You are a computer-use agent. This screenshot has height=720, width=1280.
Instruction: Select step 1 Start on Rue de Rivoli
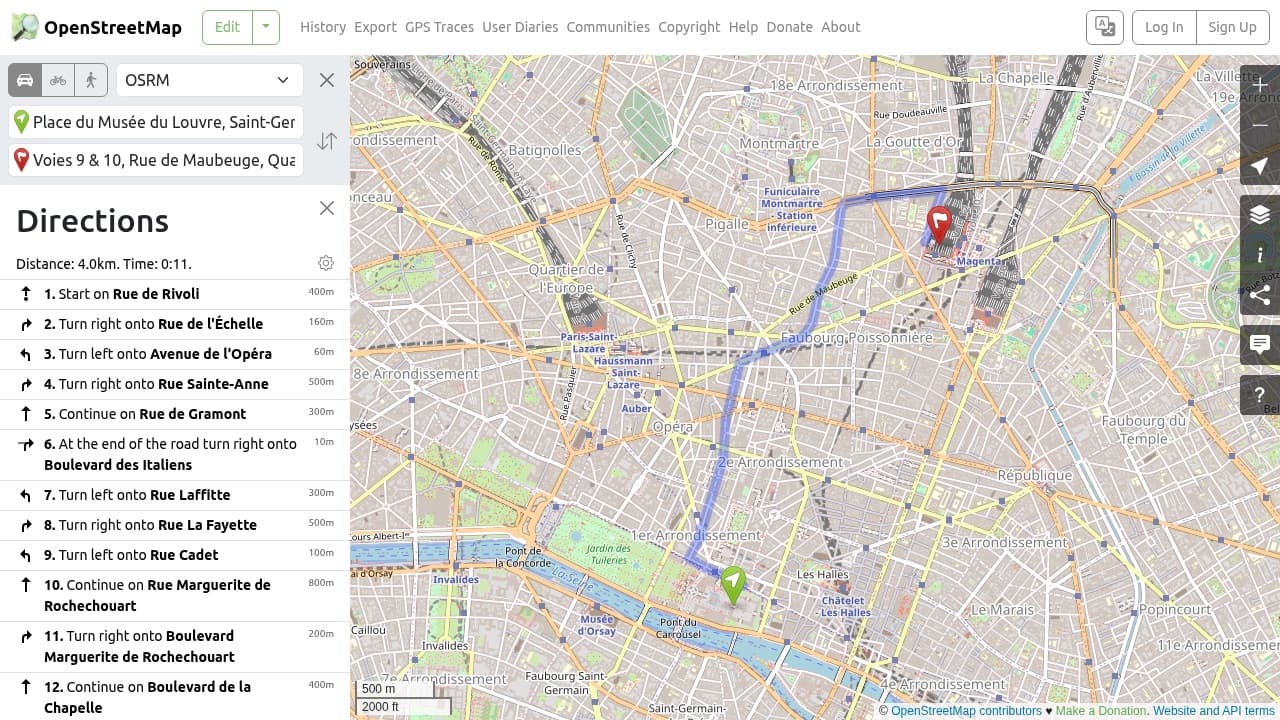point(175,294)
